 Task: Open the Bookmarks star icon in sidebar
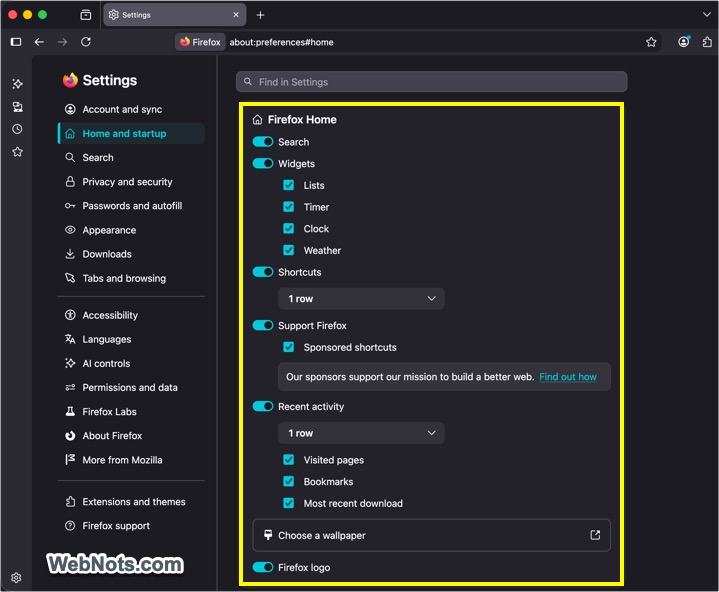(17, 151)
